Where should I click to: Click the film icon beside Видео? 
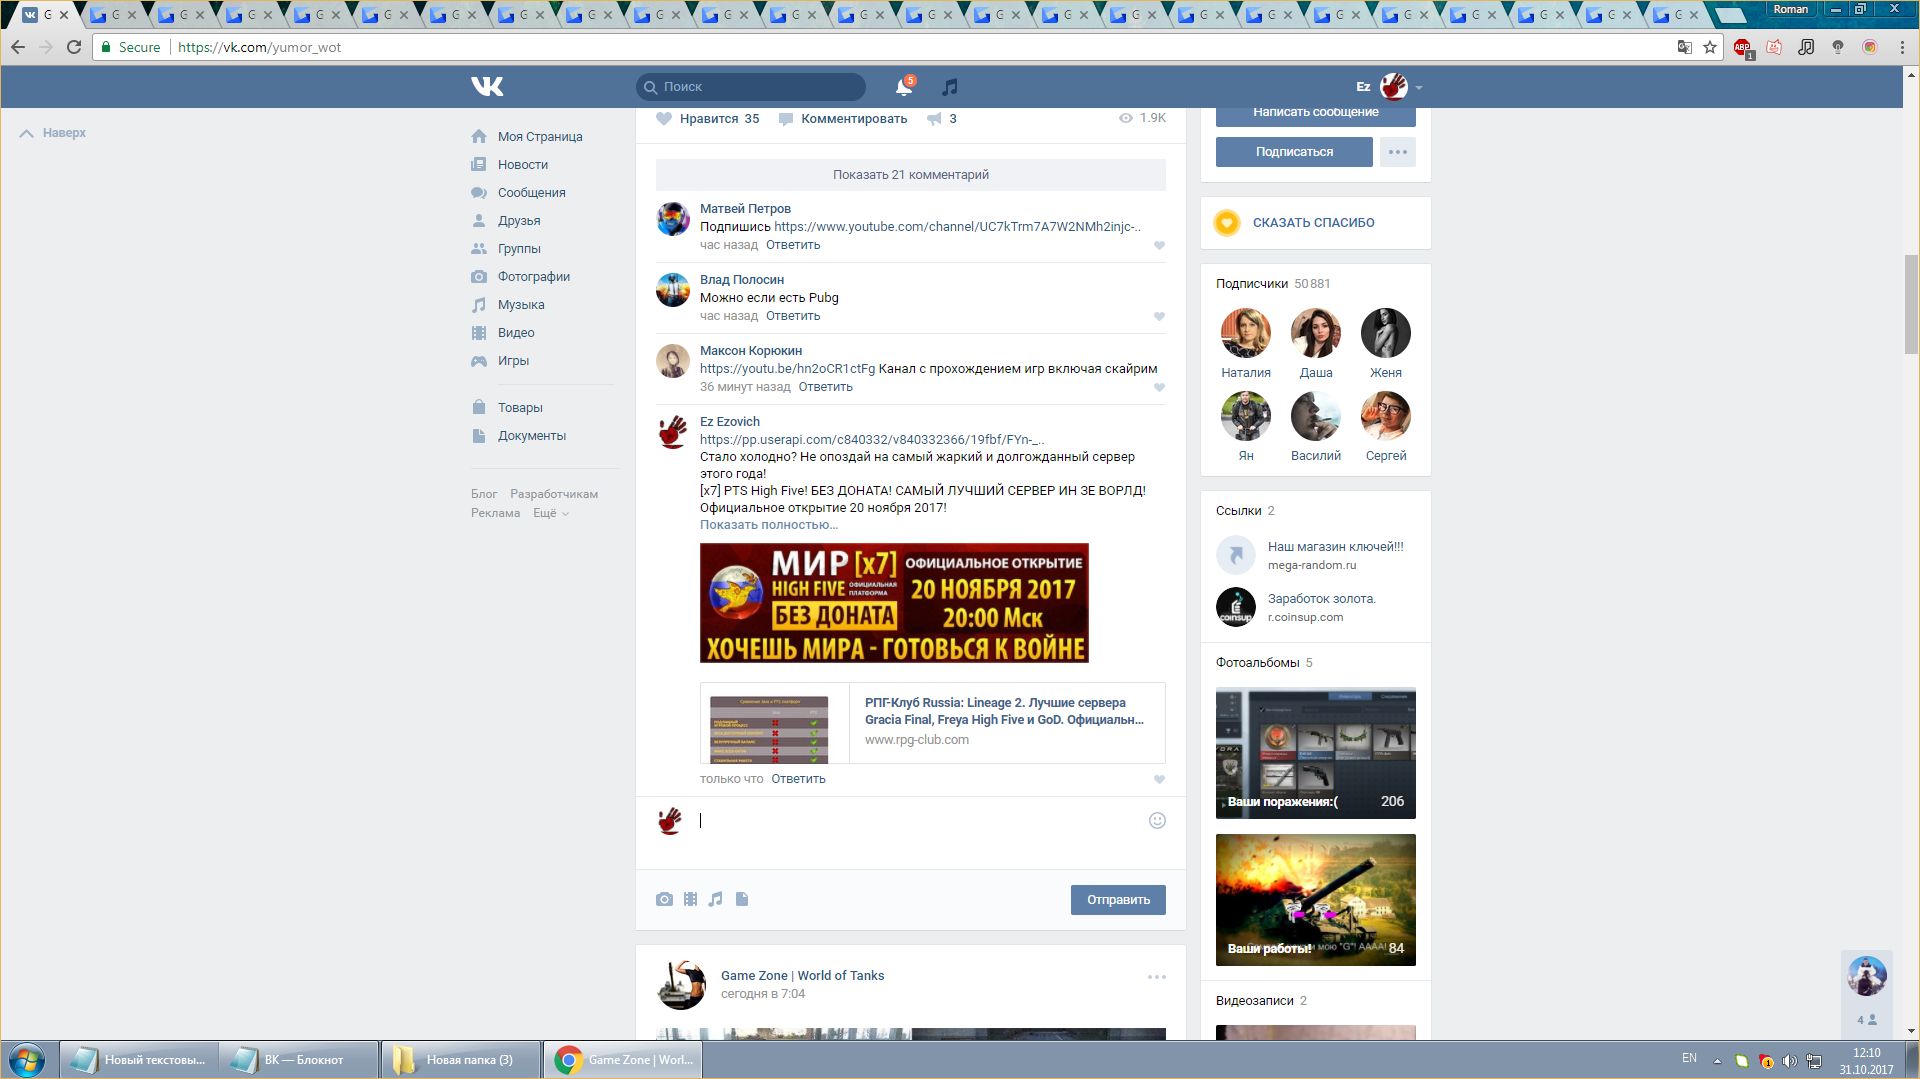(x=479, y=333)
